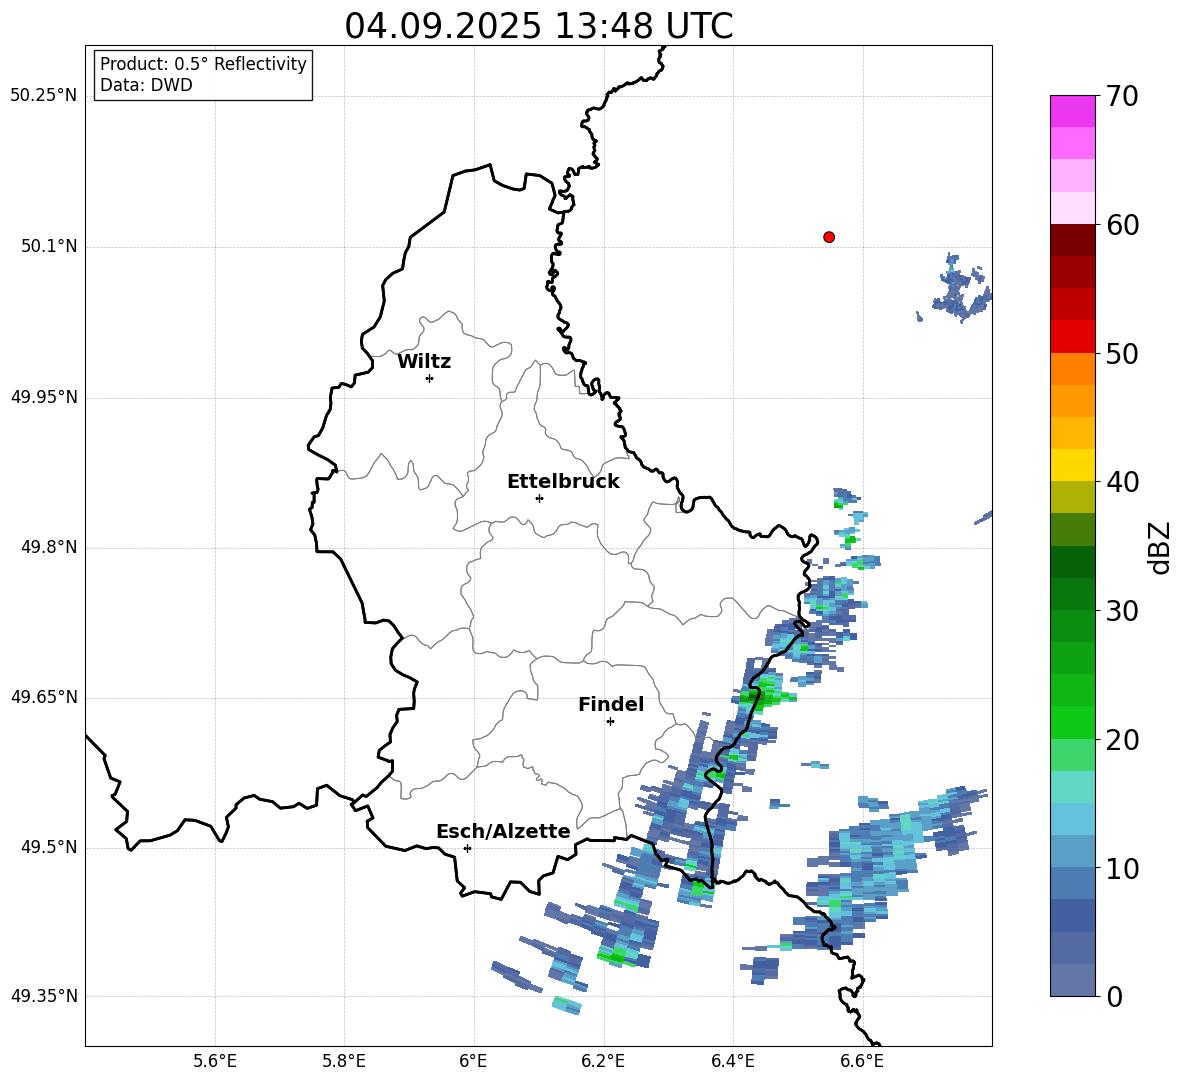Click the colorbar tick label 10
1184x1081 pixels.
click(x=1122, y=869)
